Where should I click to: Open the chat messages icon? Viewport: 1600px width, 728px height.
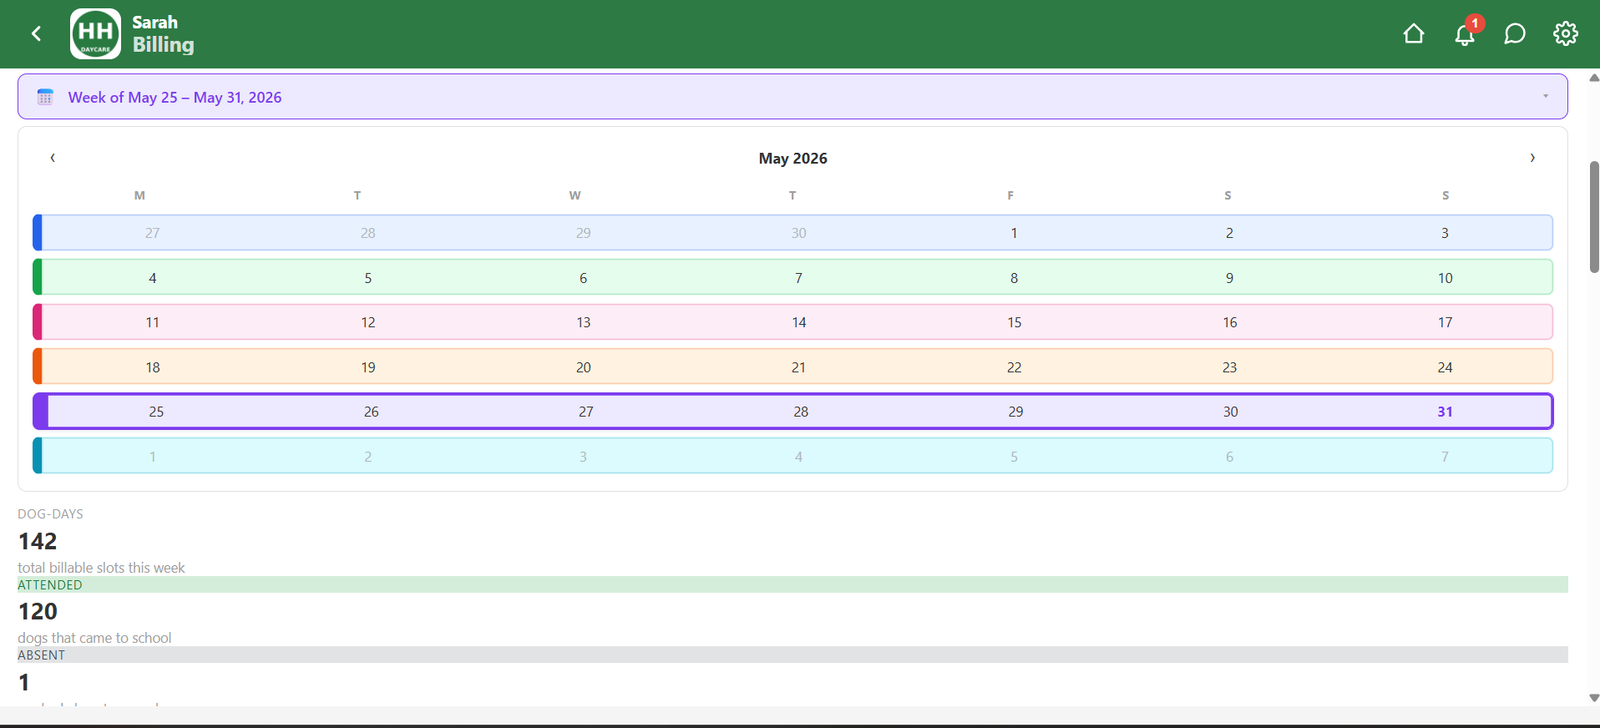tap(1515, 34)
